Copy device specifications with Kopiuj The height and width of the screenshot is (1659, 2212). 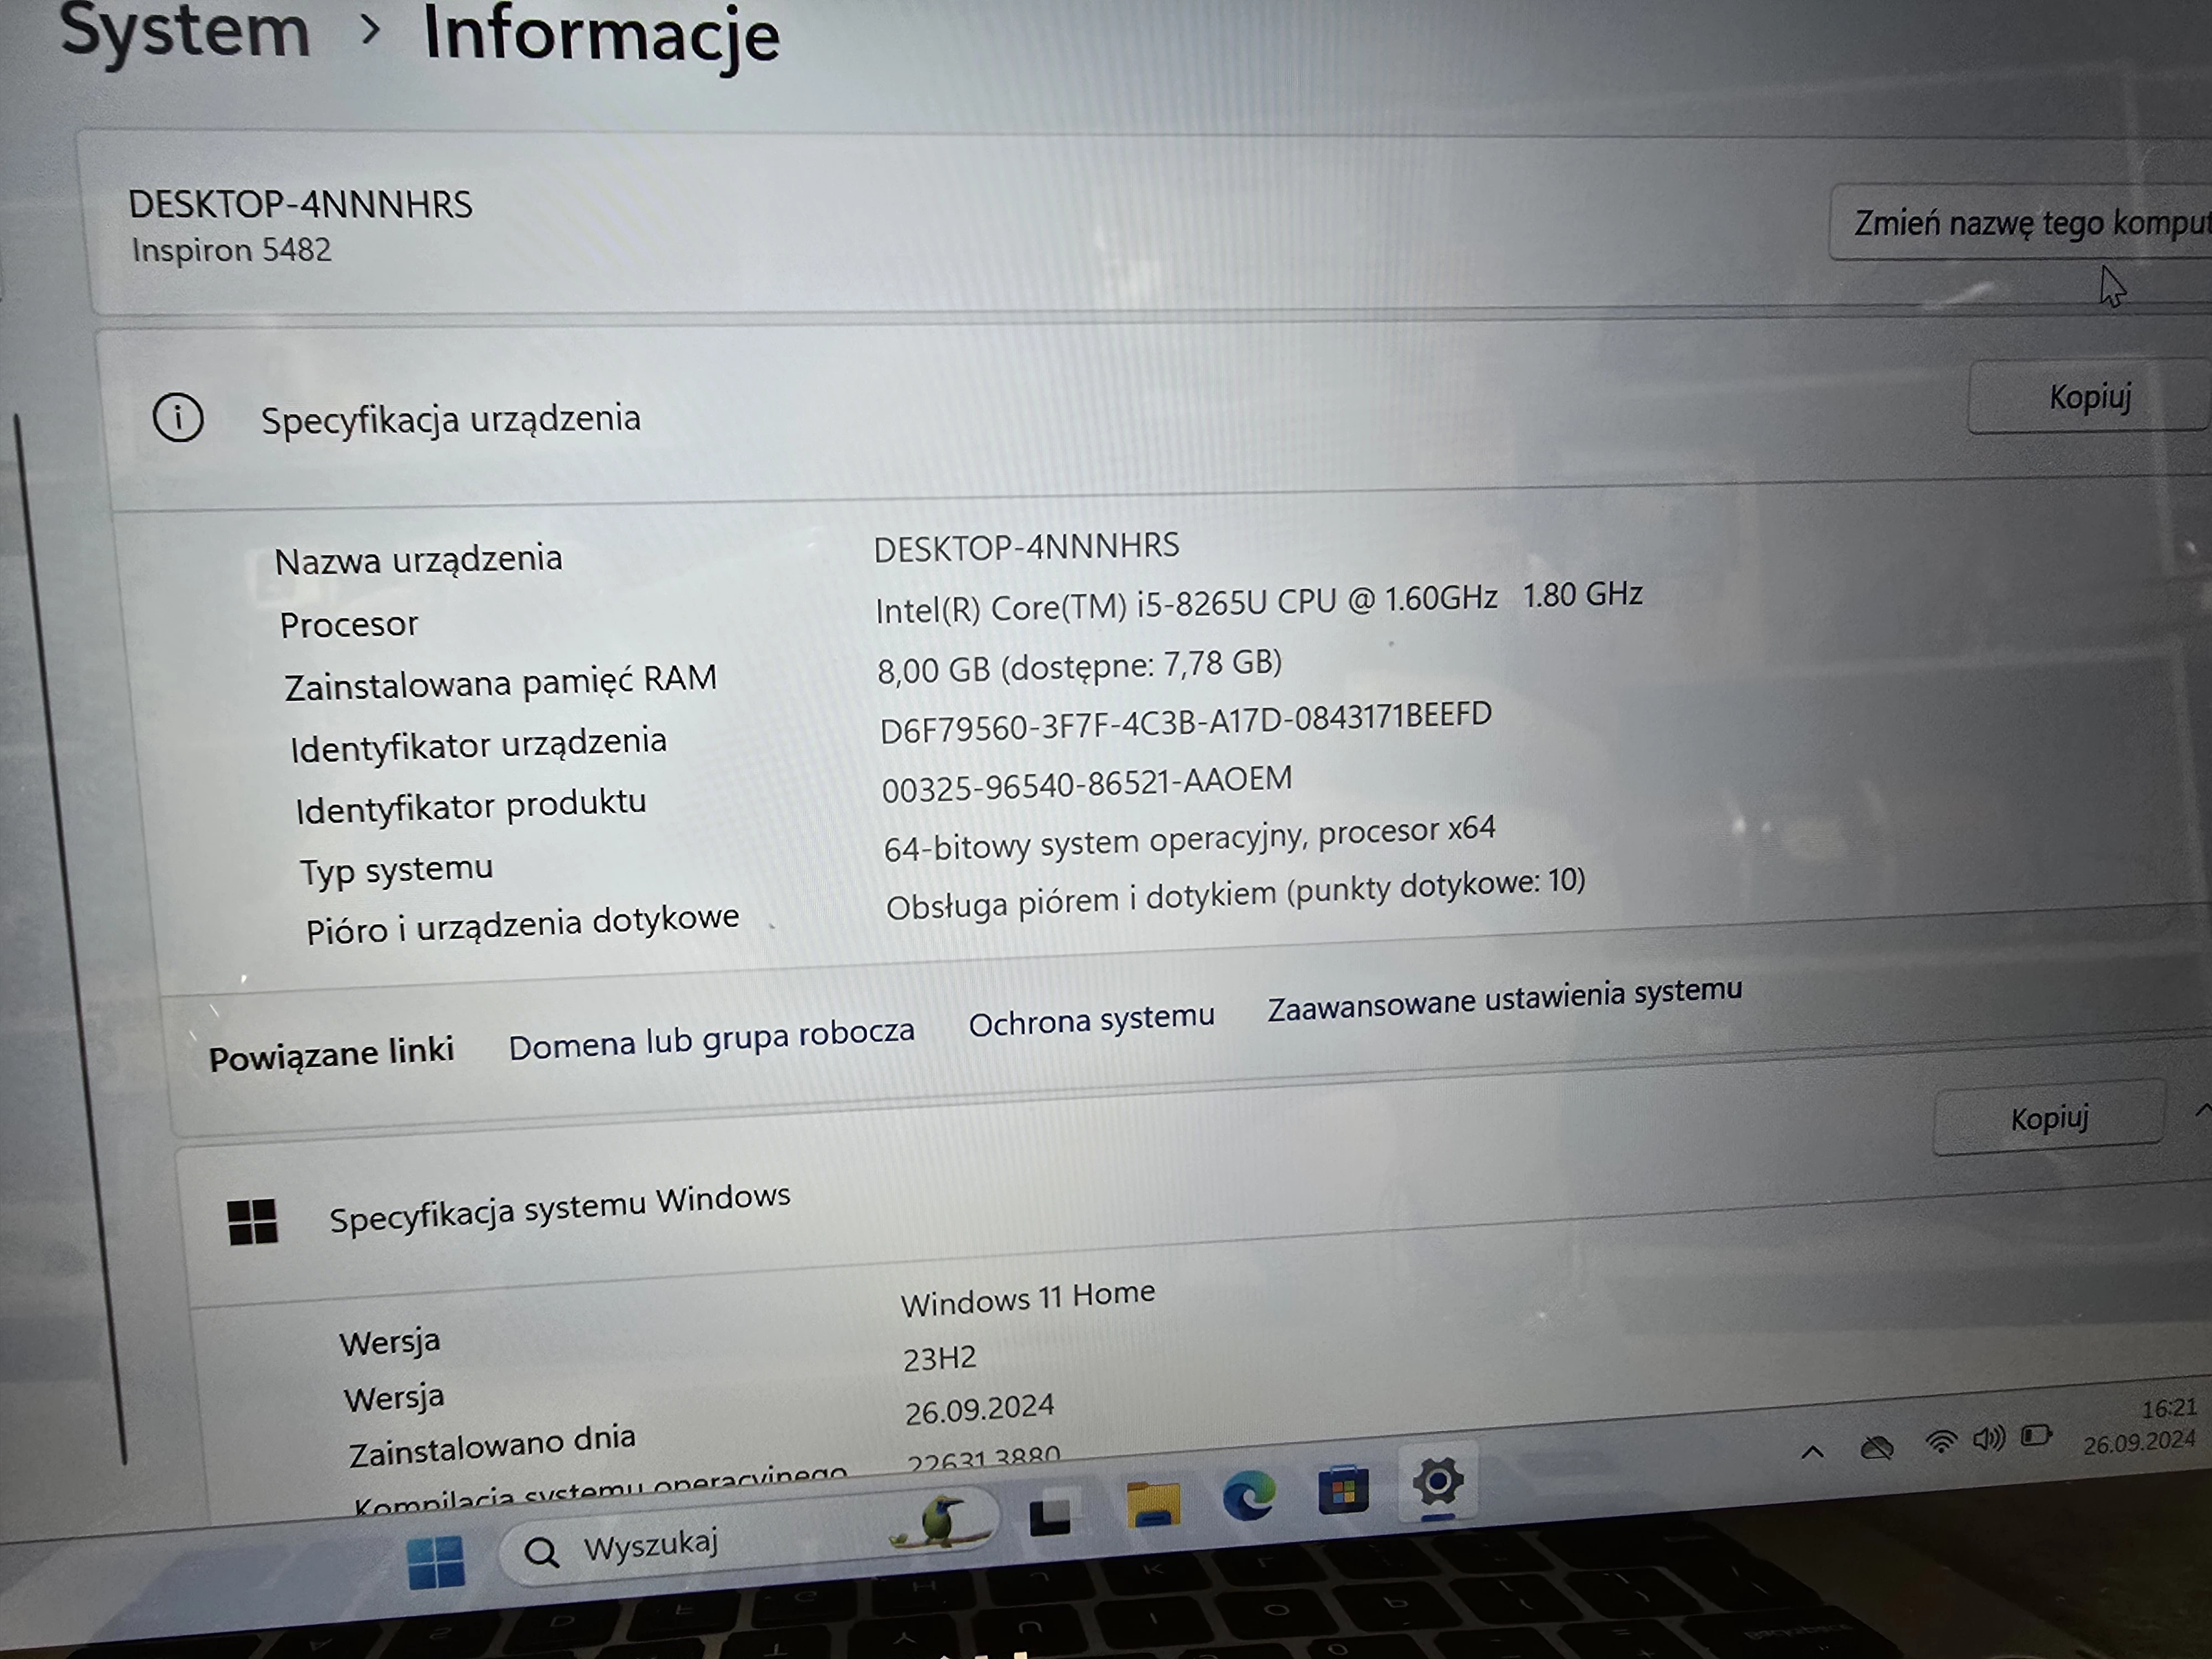point(2089,397)
